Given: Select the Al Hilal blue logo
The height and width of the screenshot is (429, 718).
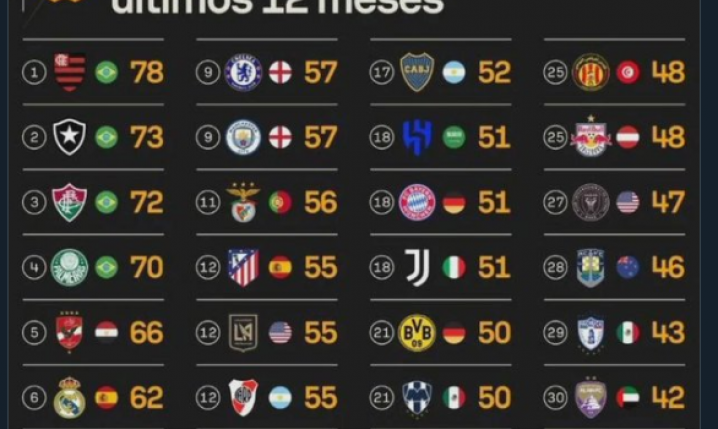Looking at the screenshot, I should [417, 137].
